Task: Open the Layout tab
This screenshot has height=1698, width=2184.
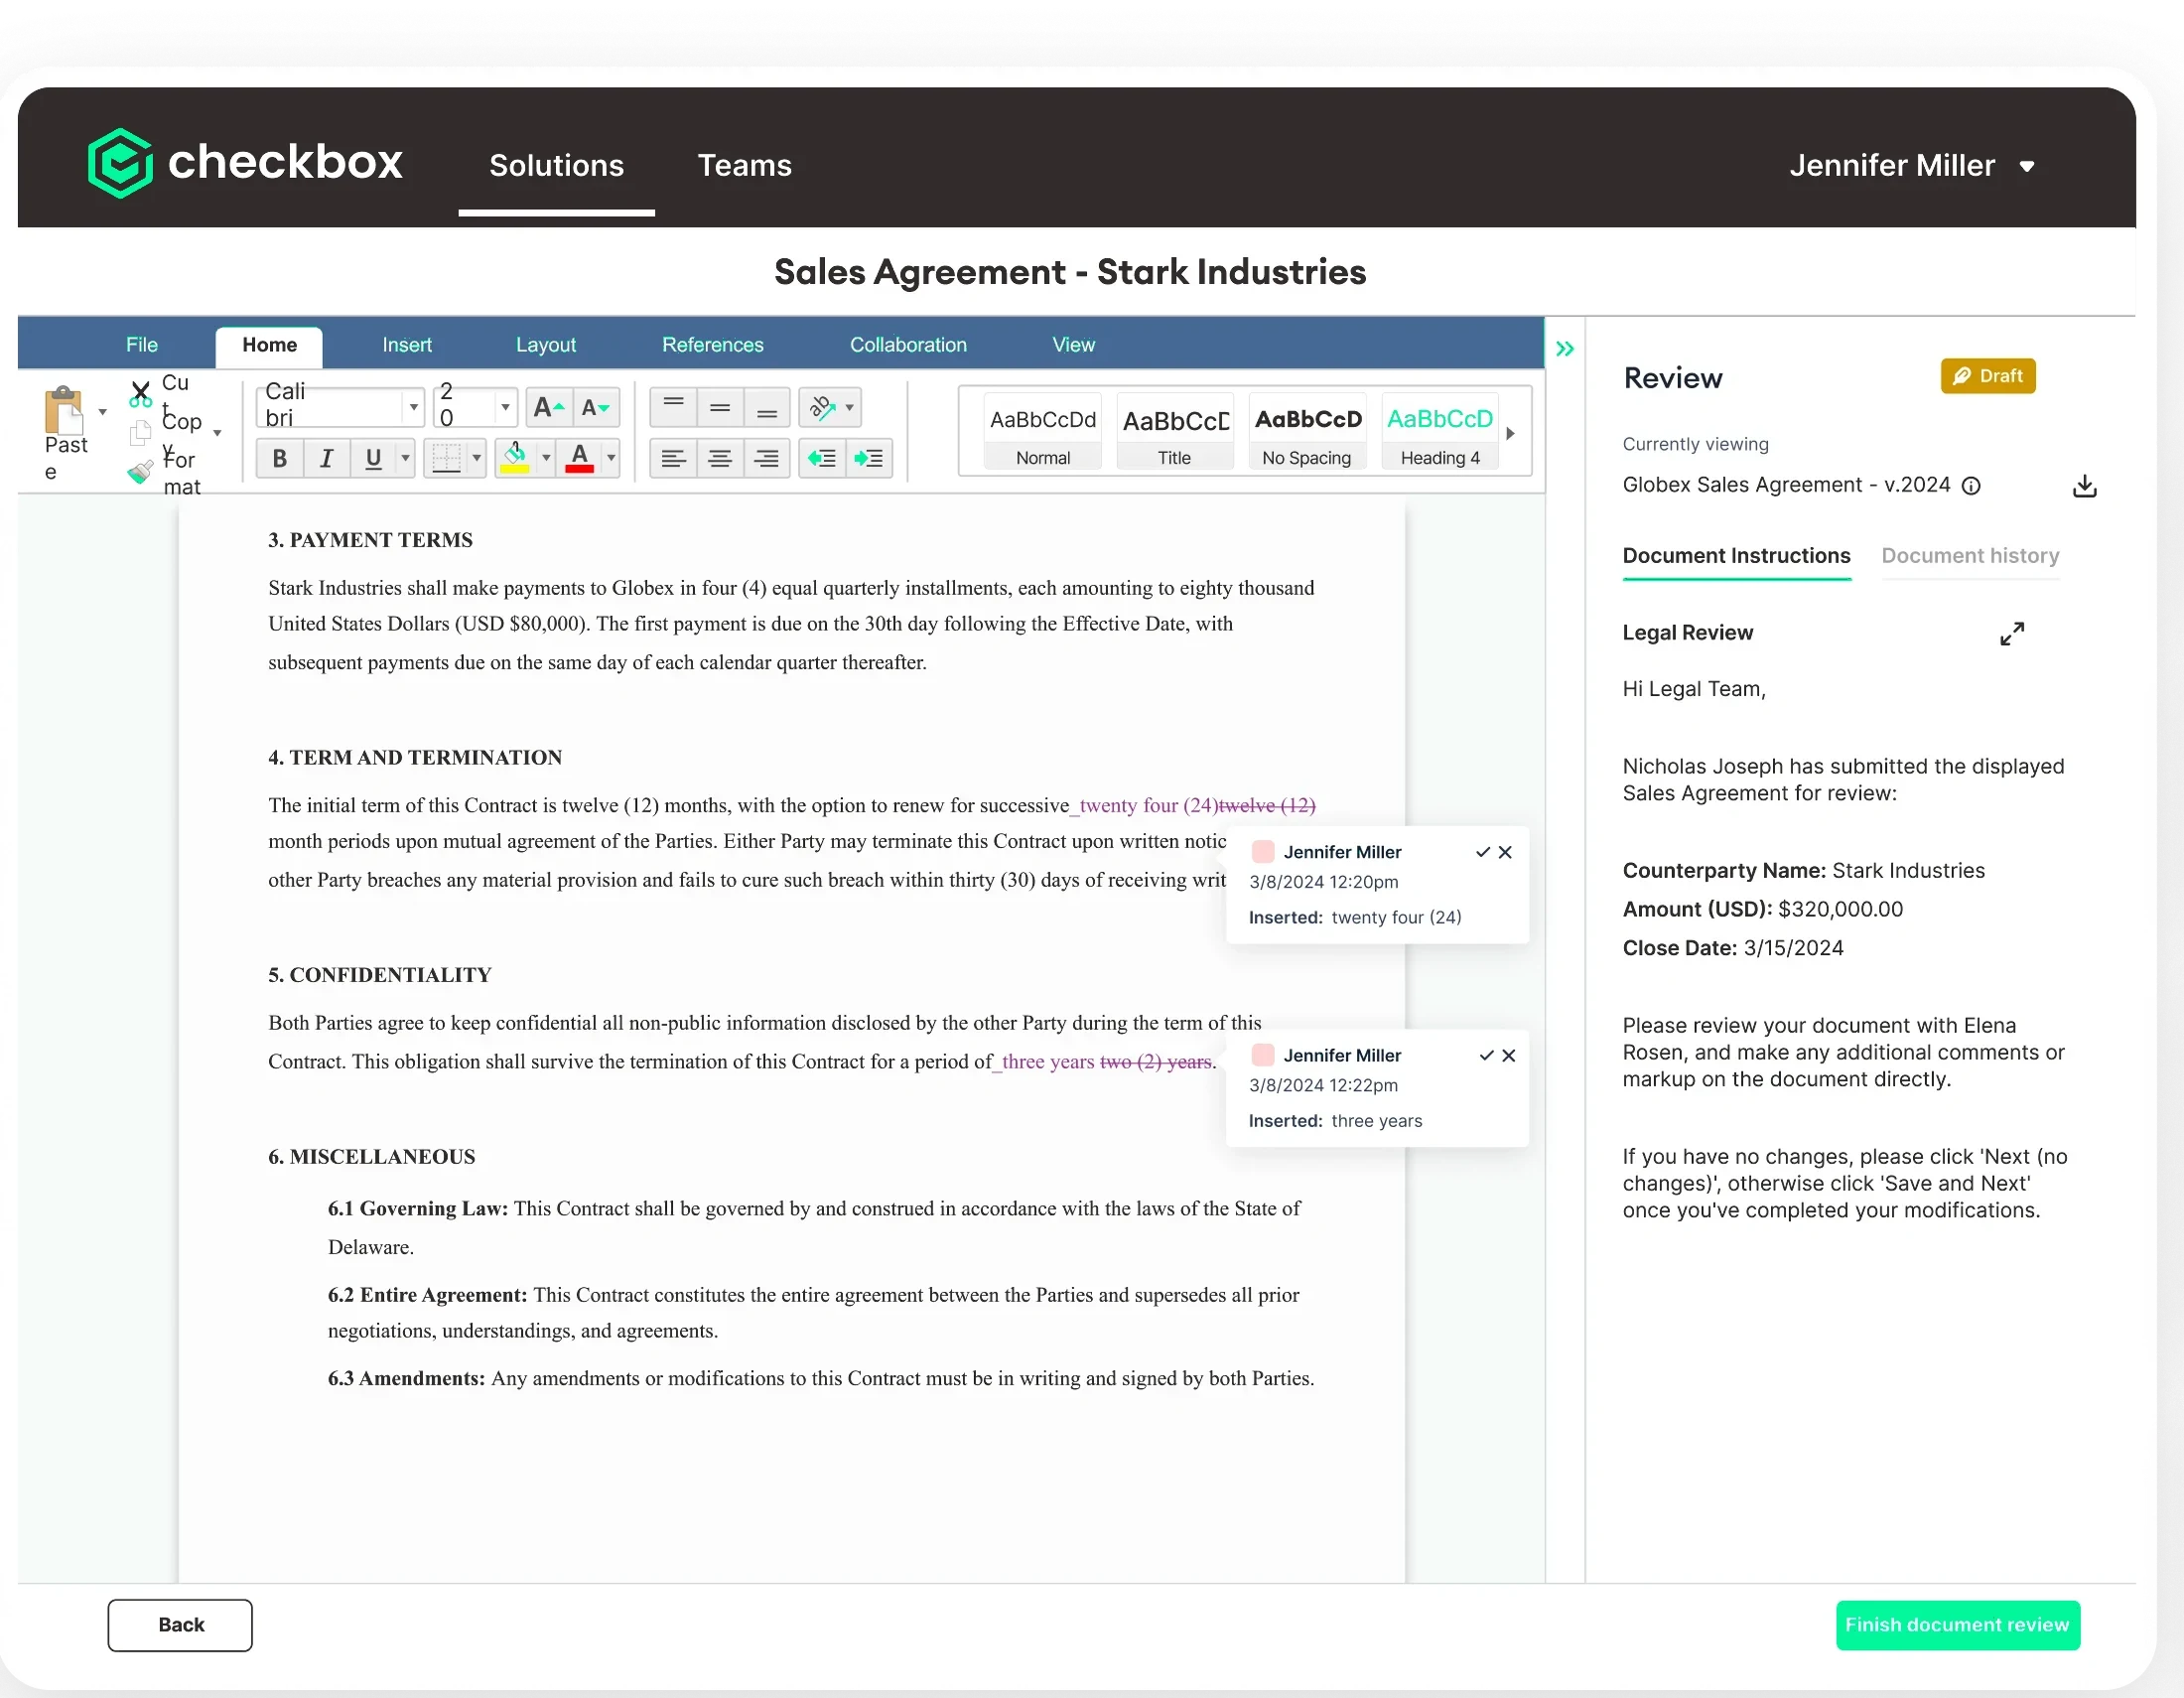Action: [x=546, y=345]
